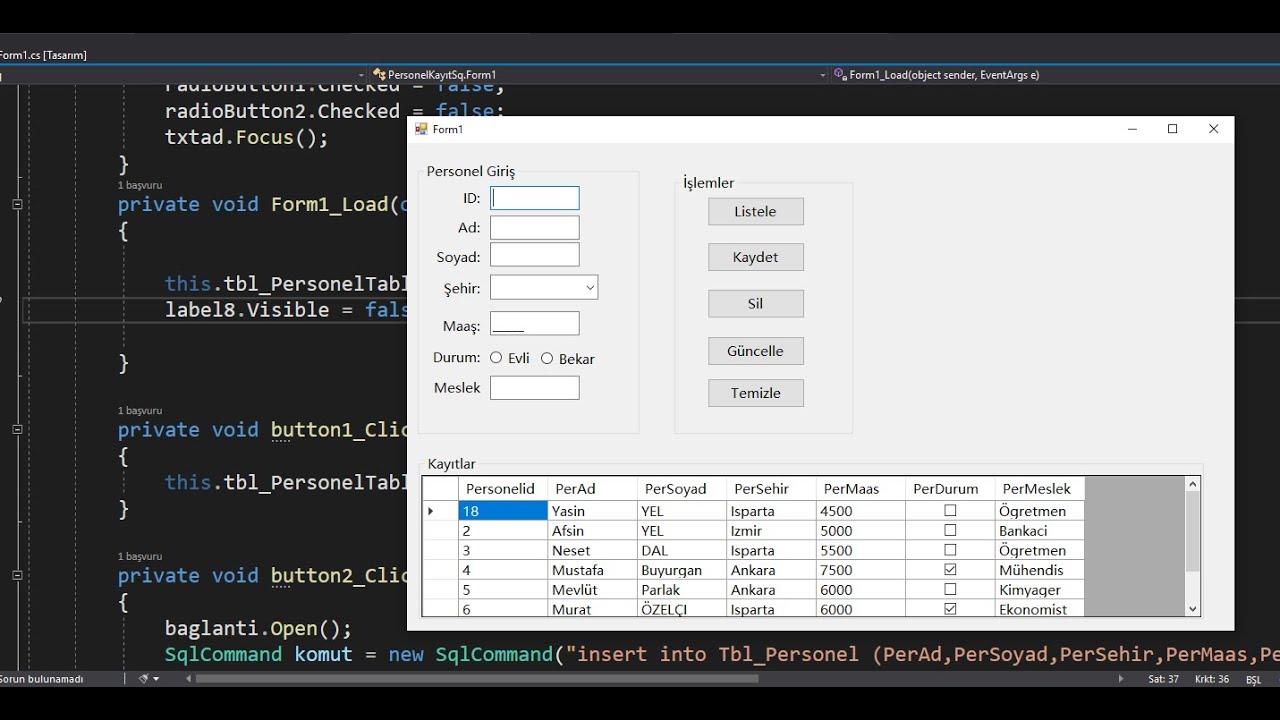Click the Güncelle button
The image size is (1280, 720).
755,351
